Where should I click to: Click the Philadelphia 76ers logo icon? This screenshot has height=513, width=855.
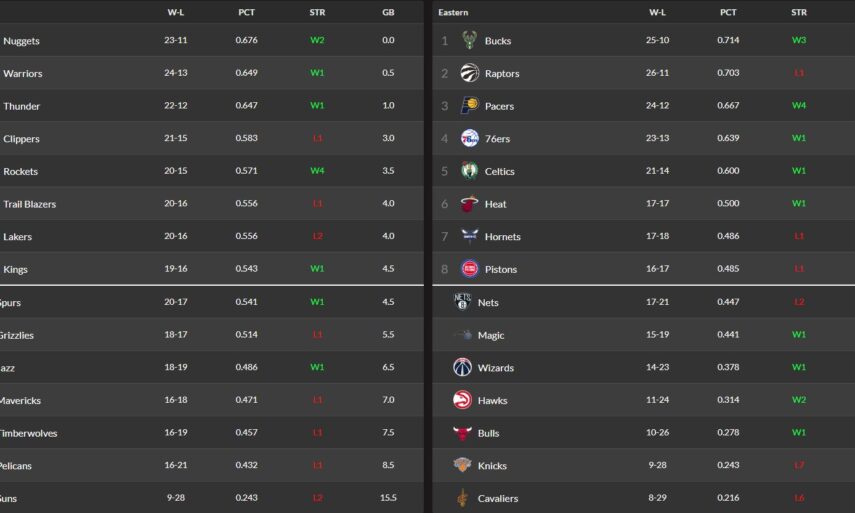tap(469, 138)
